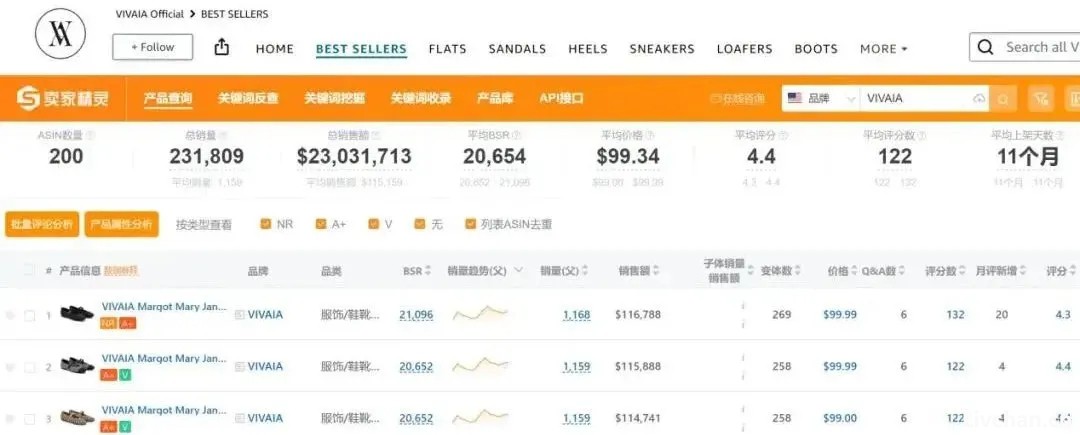Select the checkbox for product row 3
The width and height of the screenshot is (1080, 435).
(30, 419)
